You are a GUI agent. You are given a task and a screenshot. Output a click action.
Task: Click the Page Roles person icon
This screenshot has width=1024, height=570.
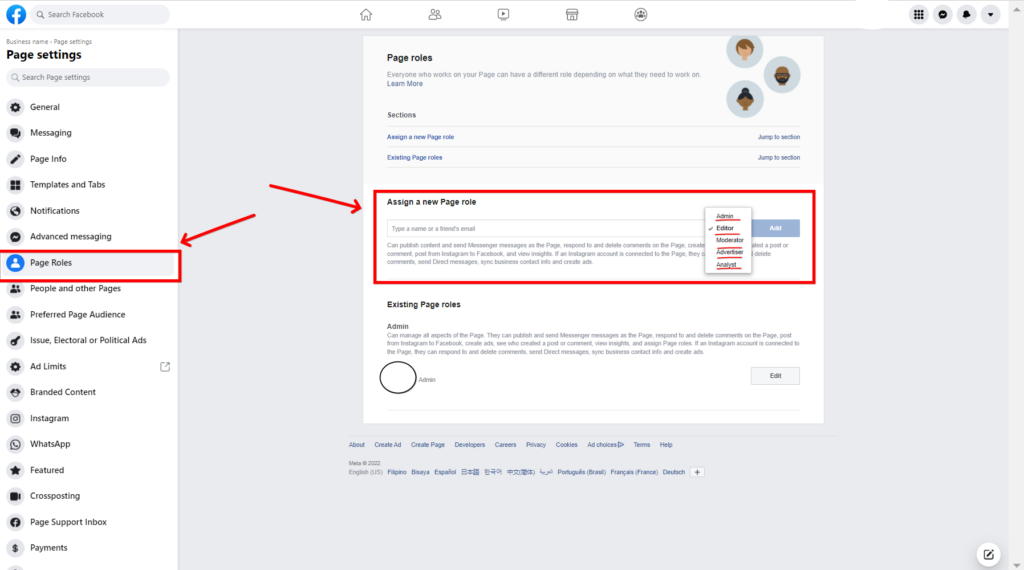pyautogui.click(x=16, y=262)
